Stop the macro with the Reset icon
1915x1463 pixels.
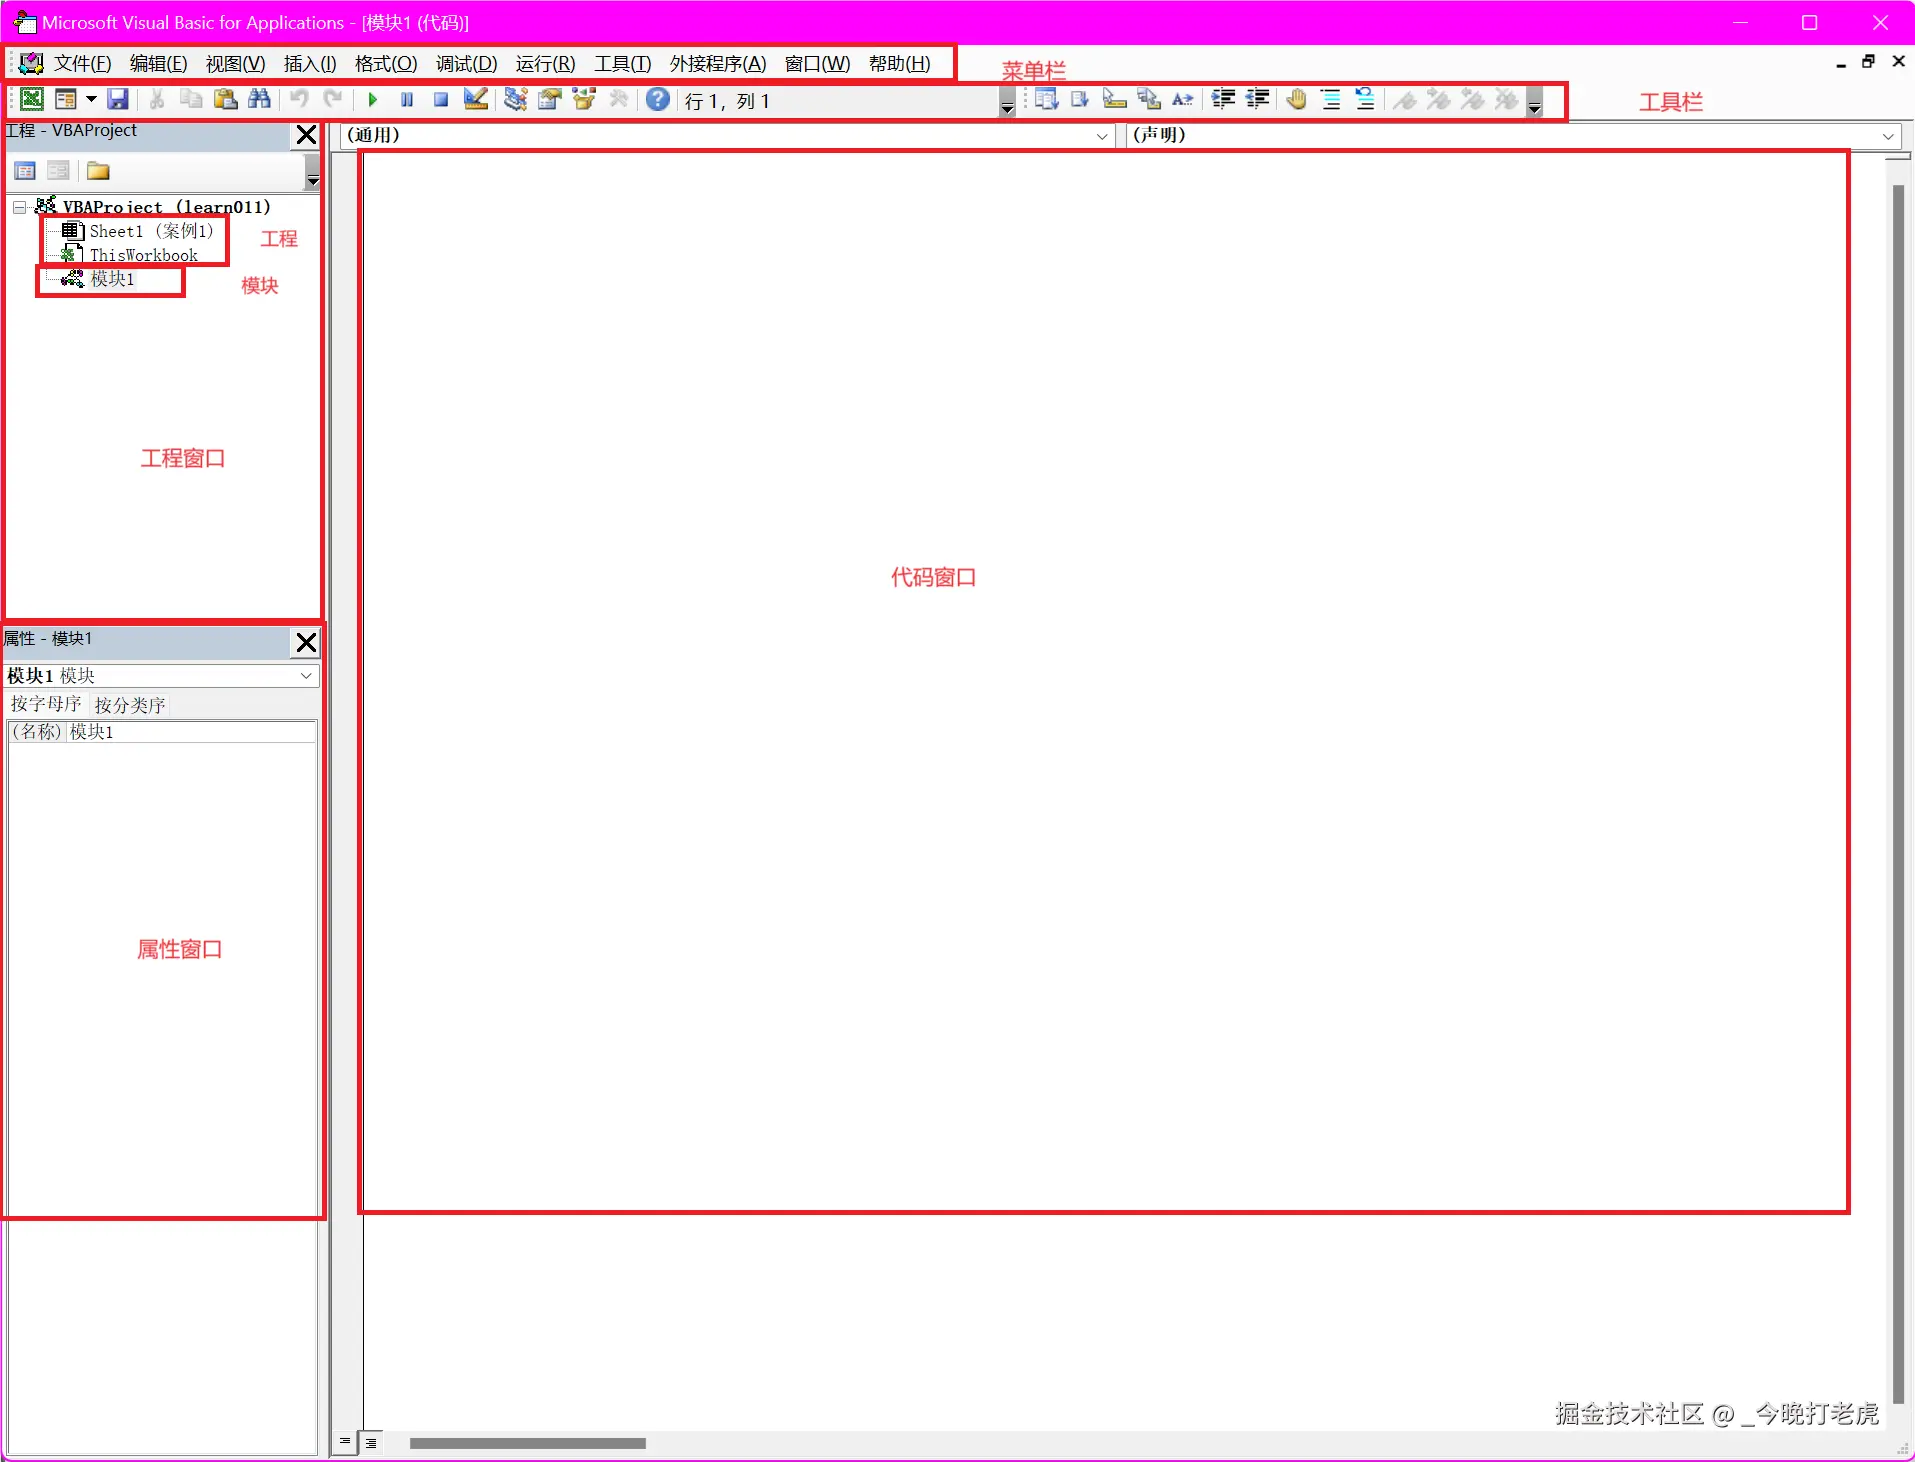click(x=440, y=99)
